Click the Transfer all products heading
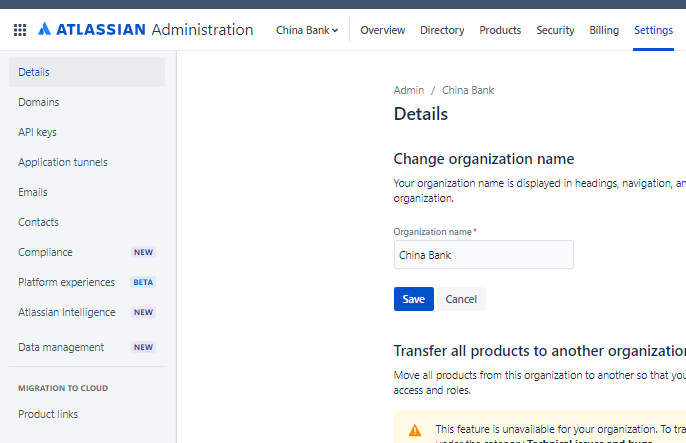686x443 pixels. [539, 351]
